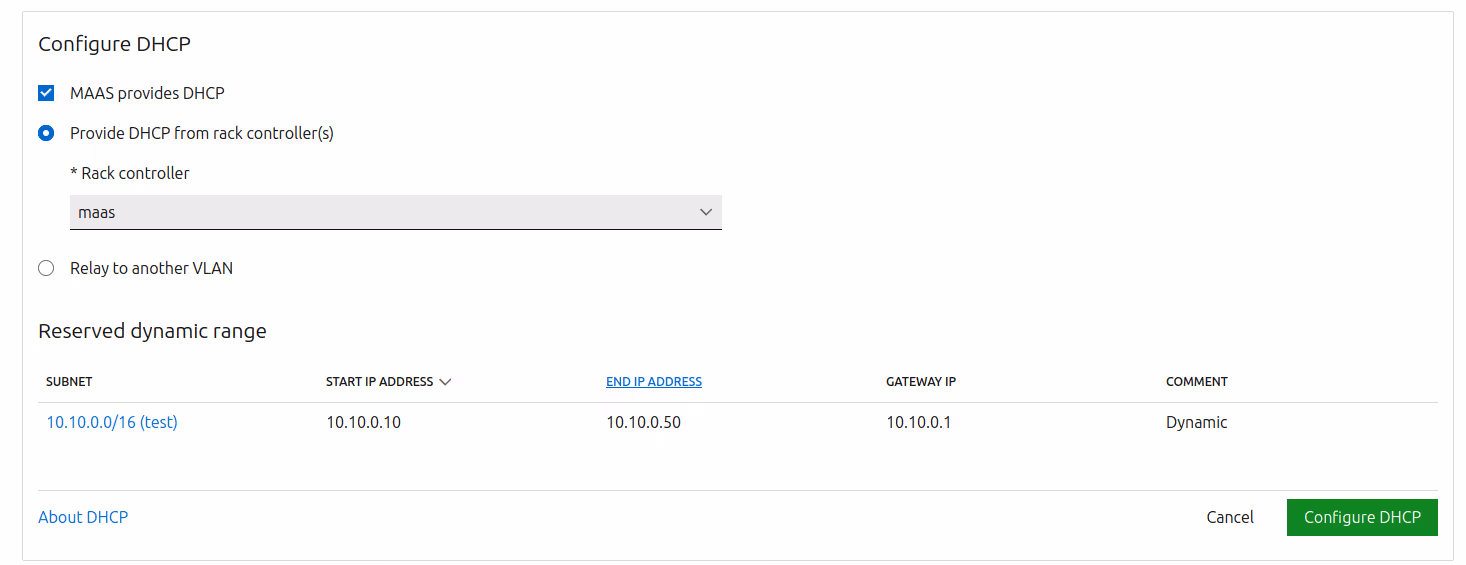The width and height of the screenshot is (1466, 565).
Task: Open the 10.10.0.0/16 (test) subnet link
Action: tap(112, 422)
